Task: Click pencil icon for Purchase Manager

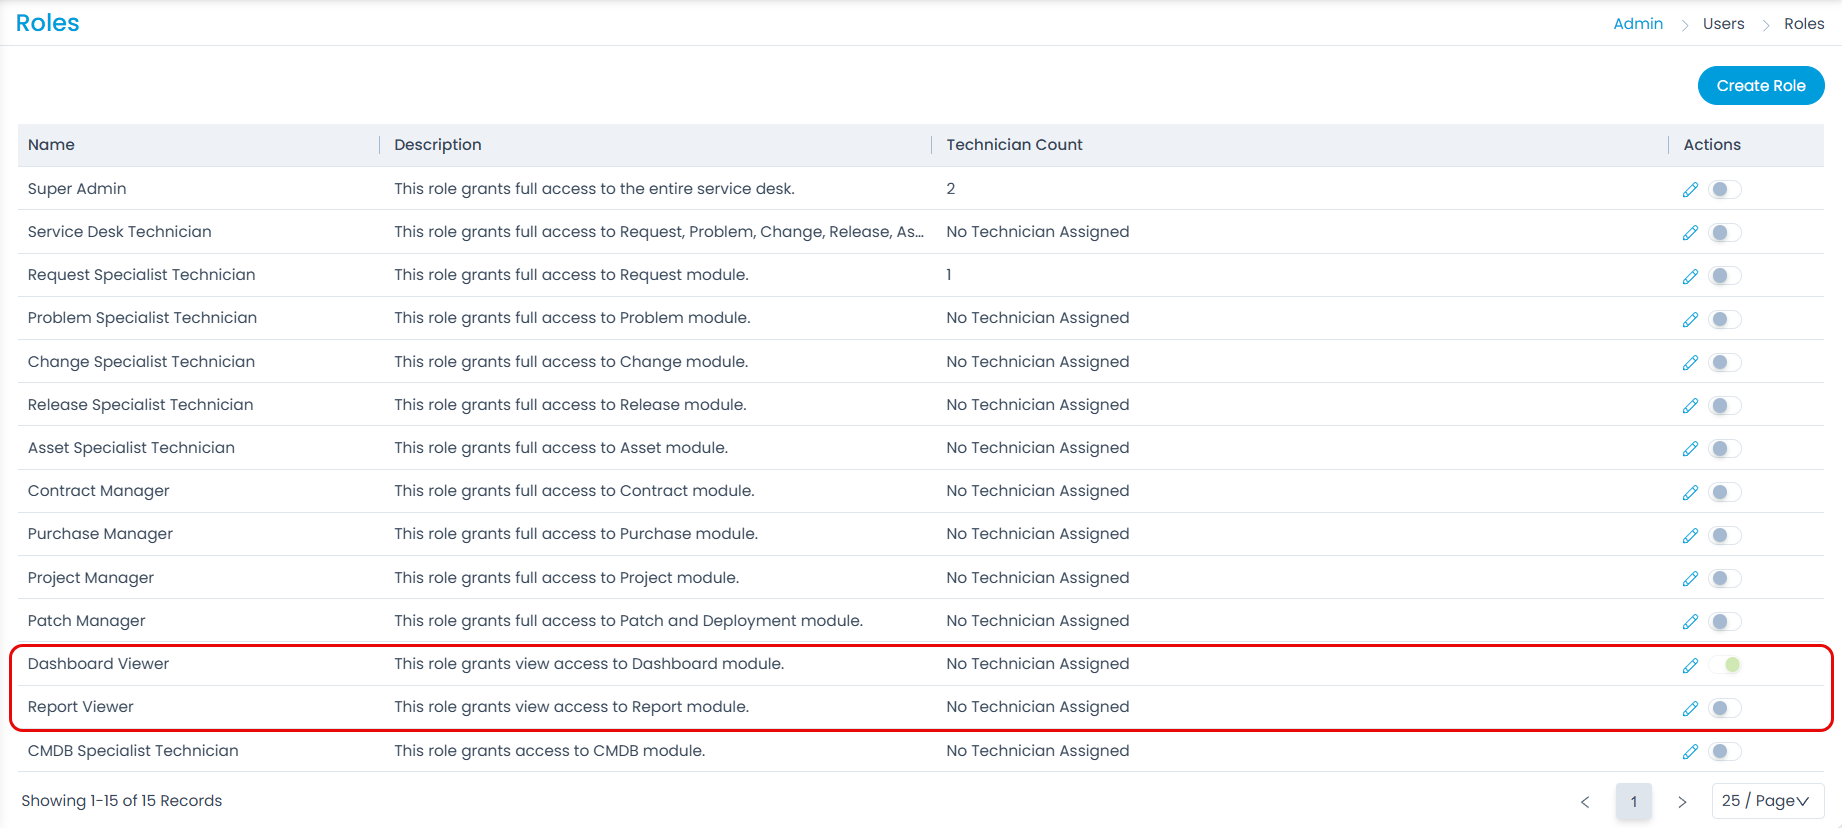Action: click(x=1690, y=536)
